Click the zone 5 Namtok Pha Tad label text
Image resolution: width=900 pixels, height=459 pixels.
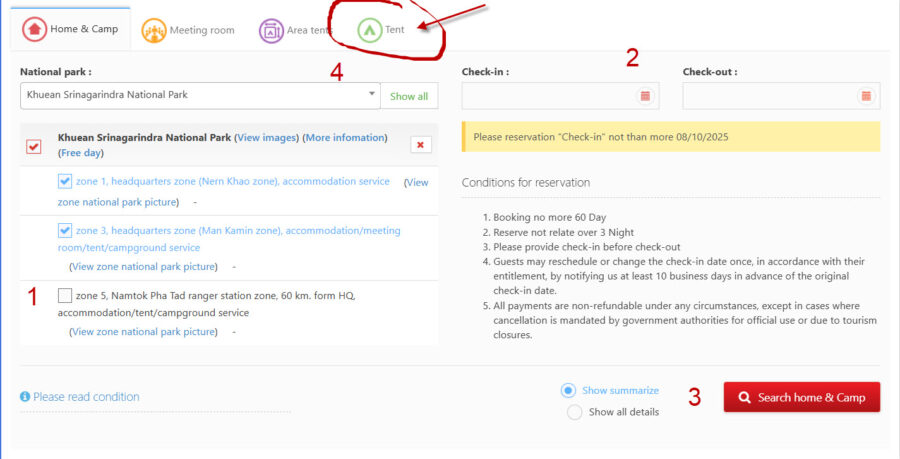(207, 304)
